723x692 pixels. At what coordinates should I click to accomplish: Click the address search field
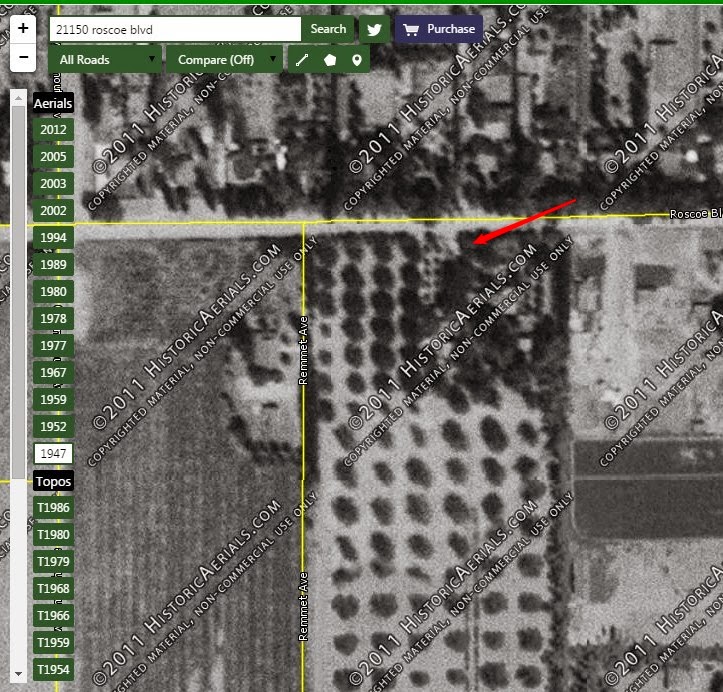click(175, 30)
